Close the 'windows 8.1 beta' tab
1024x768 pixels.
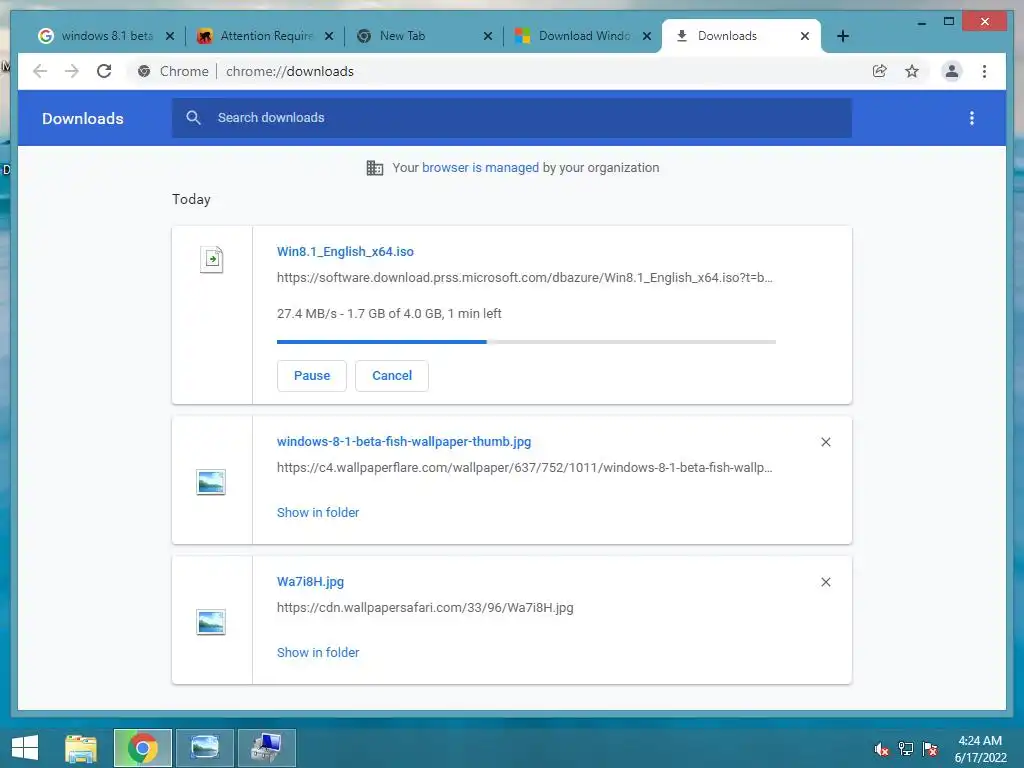point(170,36)
